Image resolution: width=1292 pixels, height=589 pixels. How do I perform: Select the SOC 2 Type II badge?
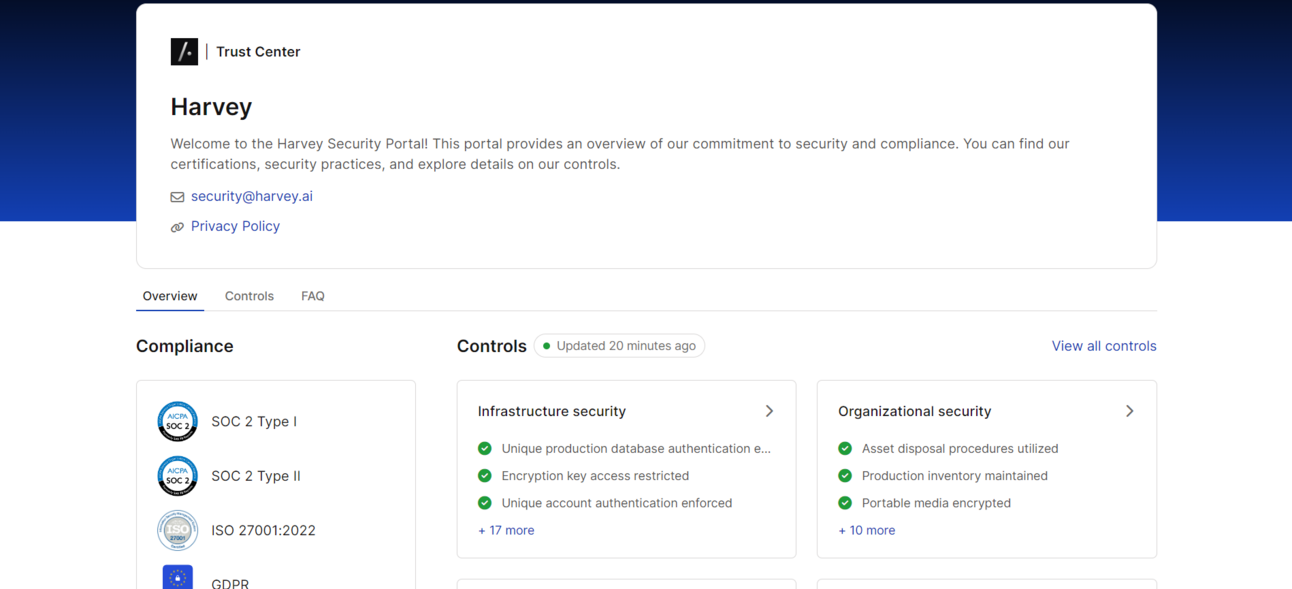[177, 476]
